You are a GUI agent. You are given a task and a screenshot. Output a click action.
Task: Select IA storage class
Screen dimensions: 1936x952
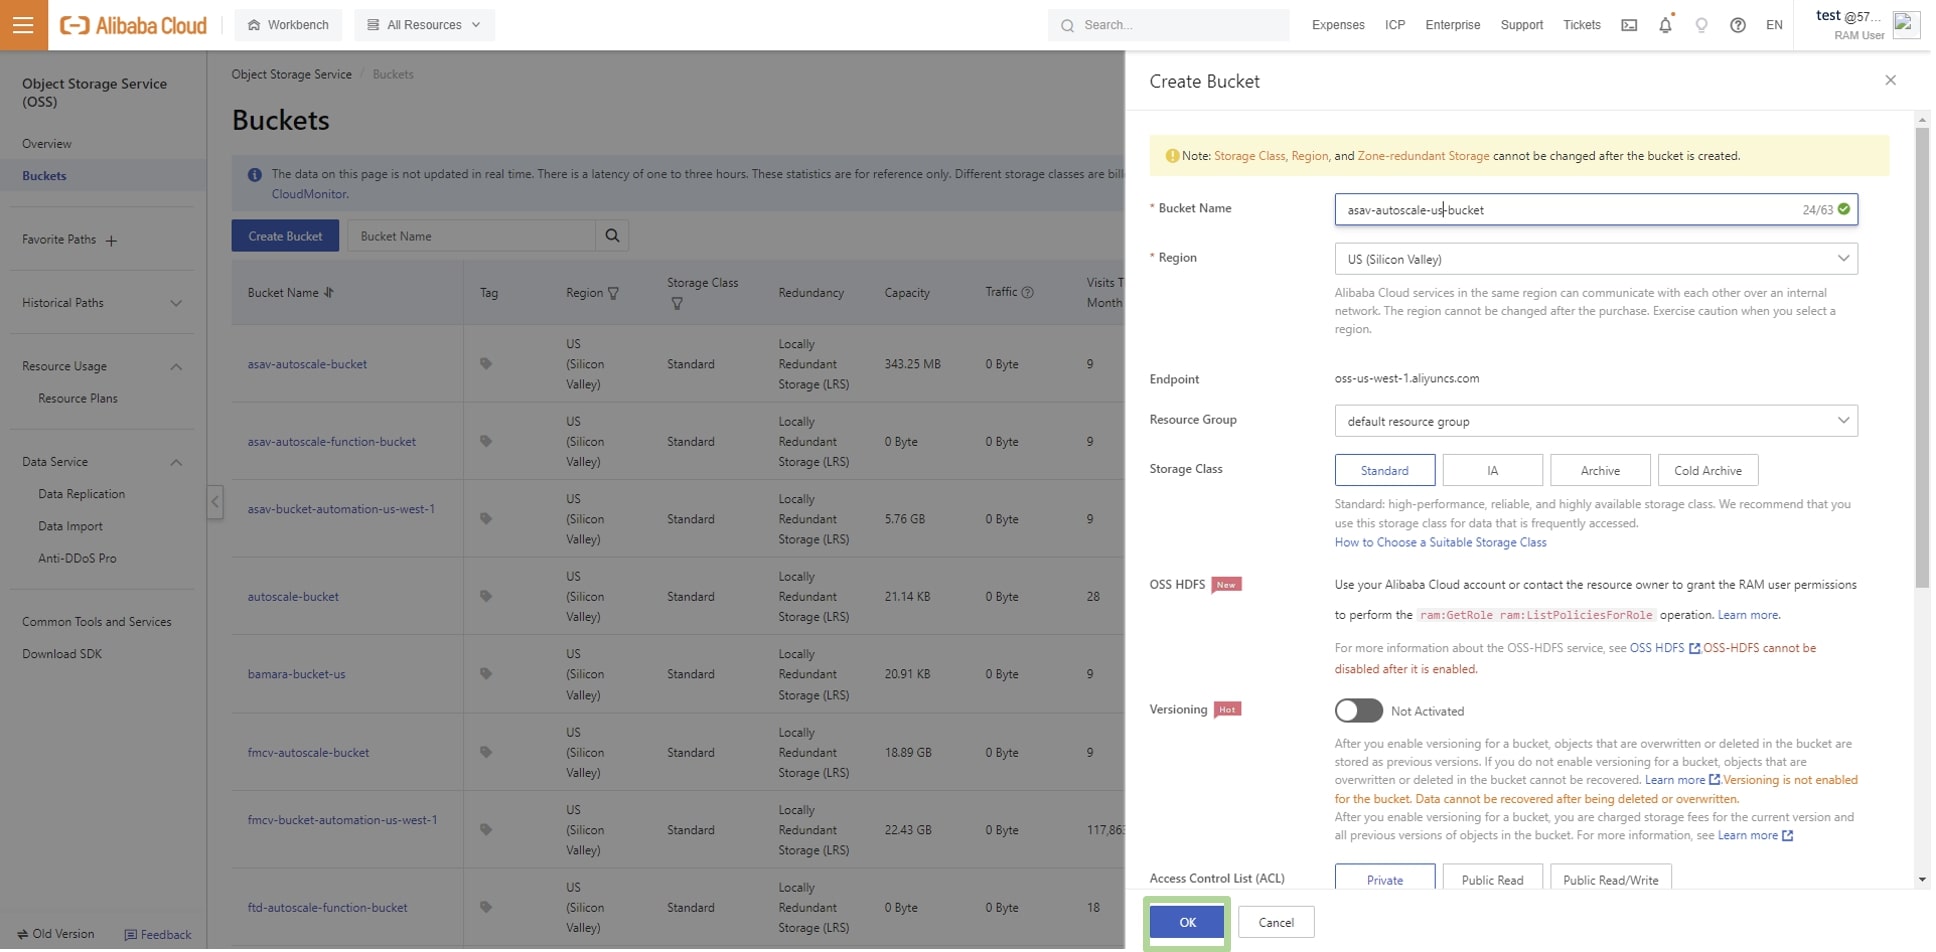click(1492, 470)
